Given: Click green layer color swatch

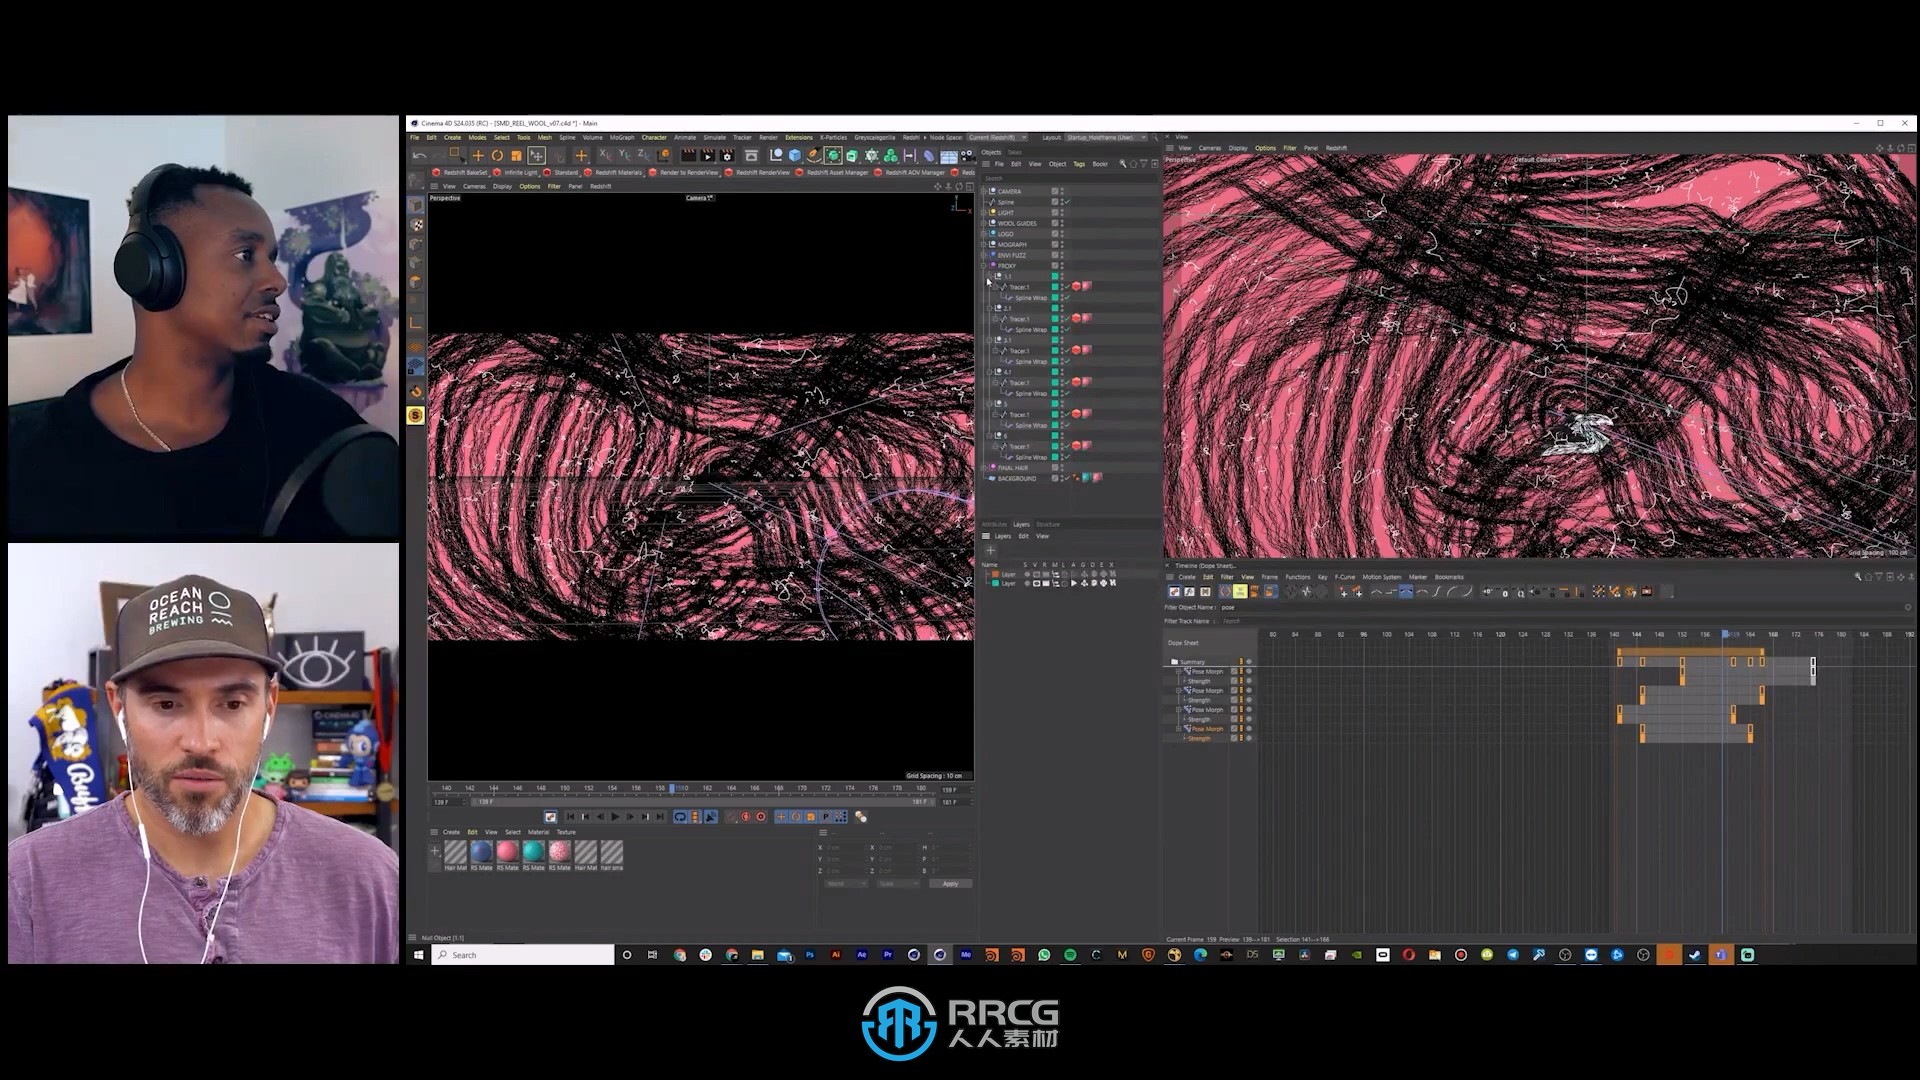Looking at the screenshot, I should click(x=995, y=583).
